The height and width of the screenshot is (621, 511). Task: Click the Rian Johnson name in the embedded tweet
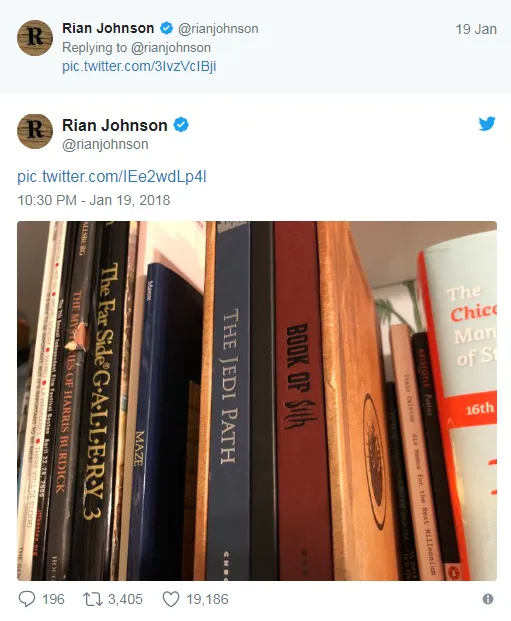click(x=115, y=125)
